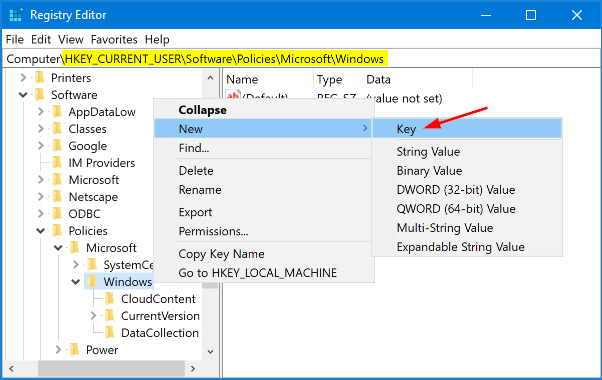The image size is (602, 380).
Task: Collapse the Windows key arrow
Action: 76,282
